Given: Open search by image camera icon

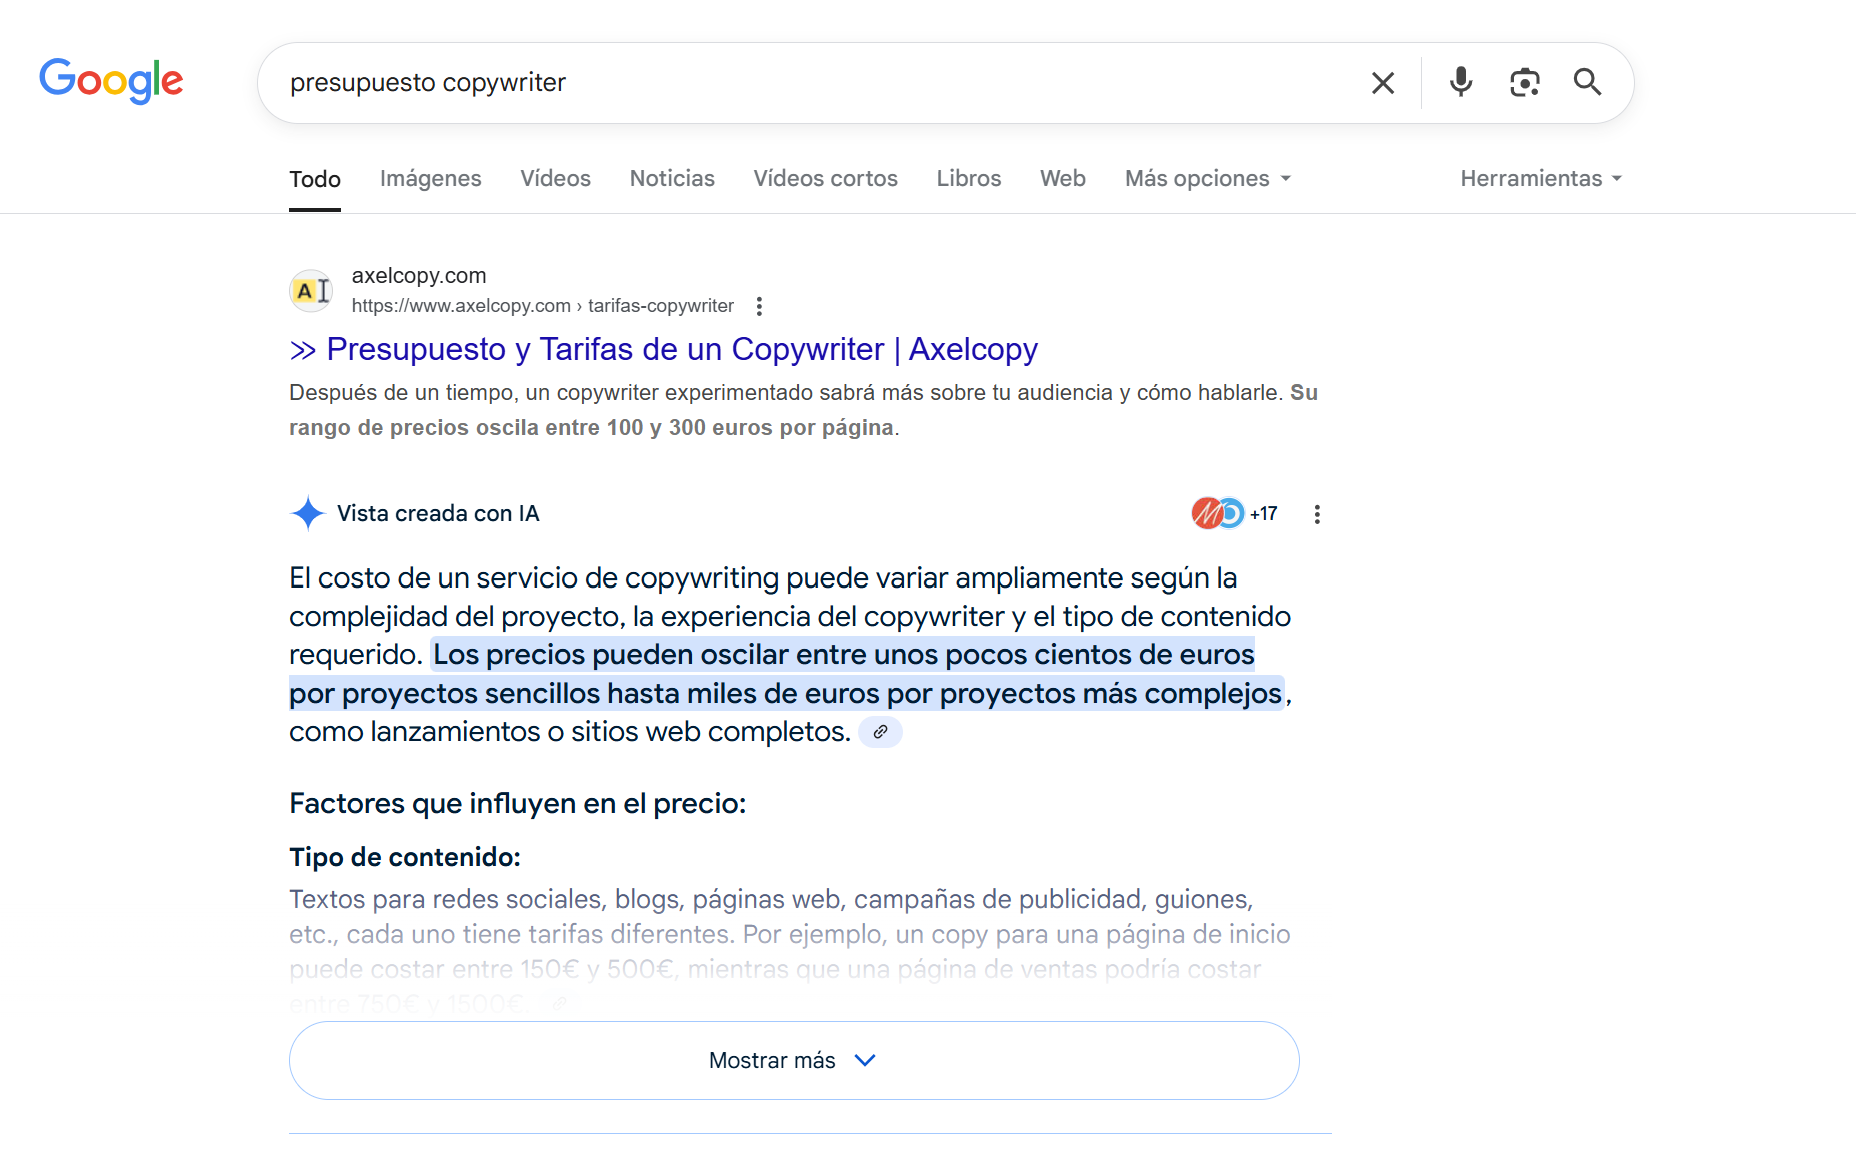Looking at the screenshot, I should 1524,82.
